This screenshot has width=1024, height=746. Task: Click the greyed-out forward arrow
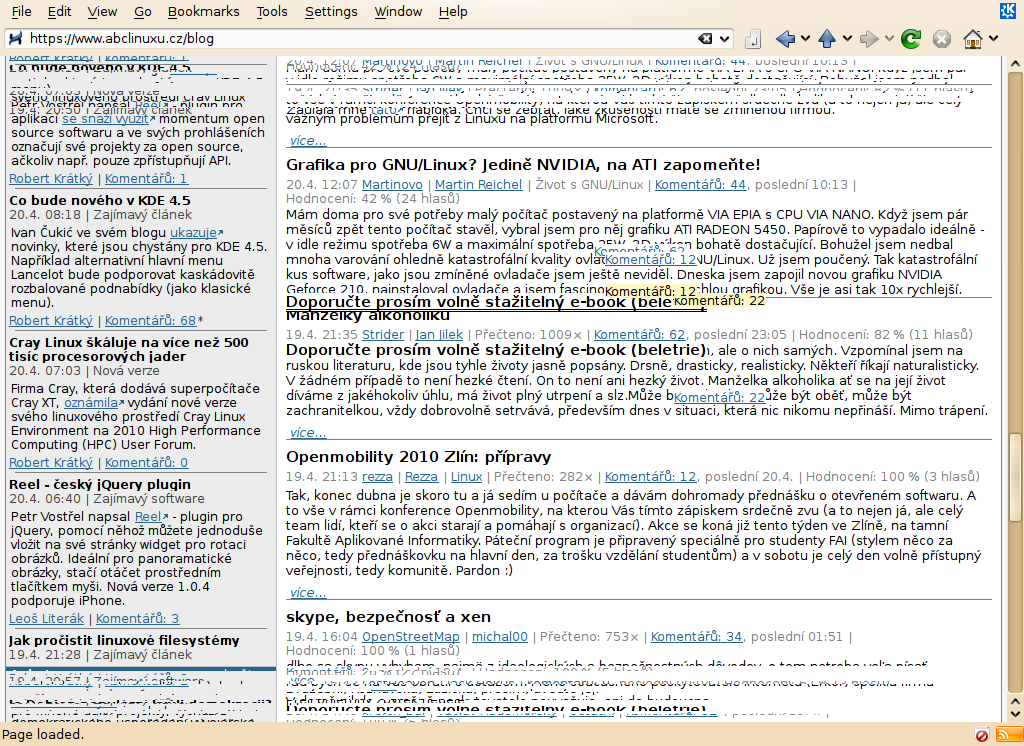[x=869, y=39]
